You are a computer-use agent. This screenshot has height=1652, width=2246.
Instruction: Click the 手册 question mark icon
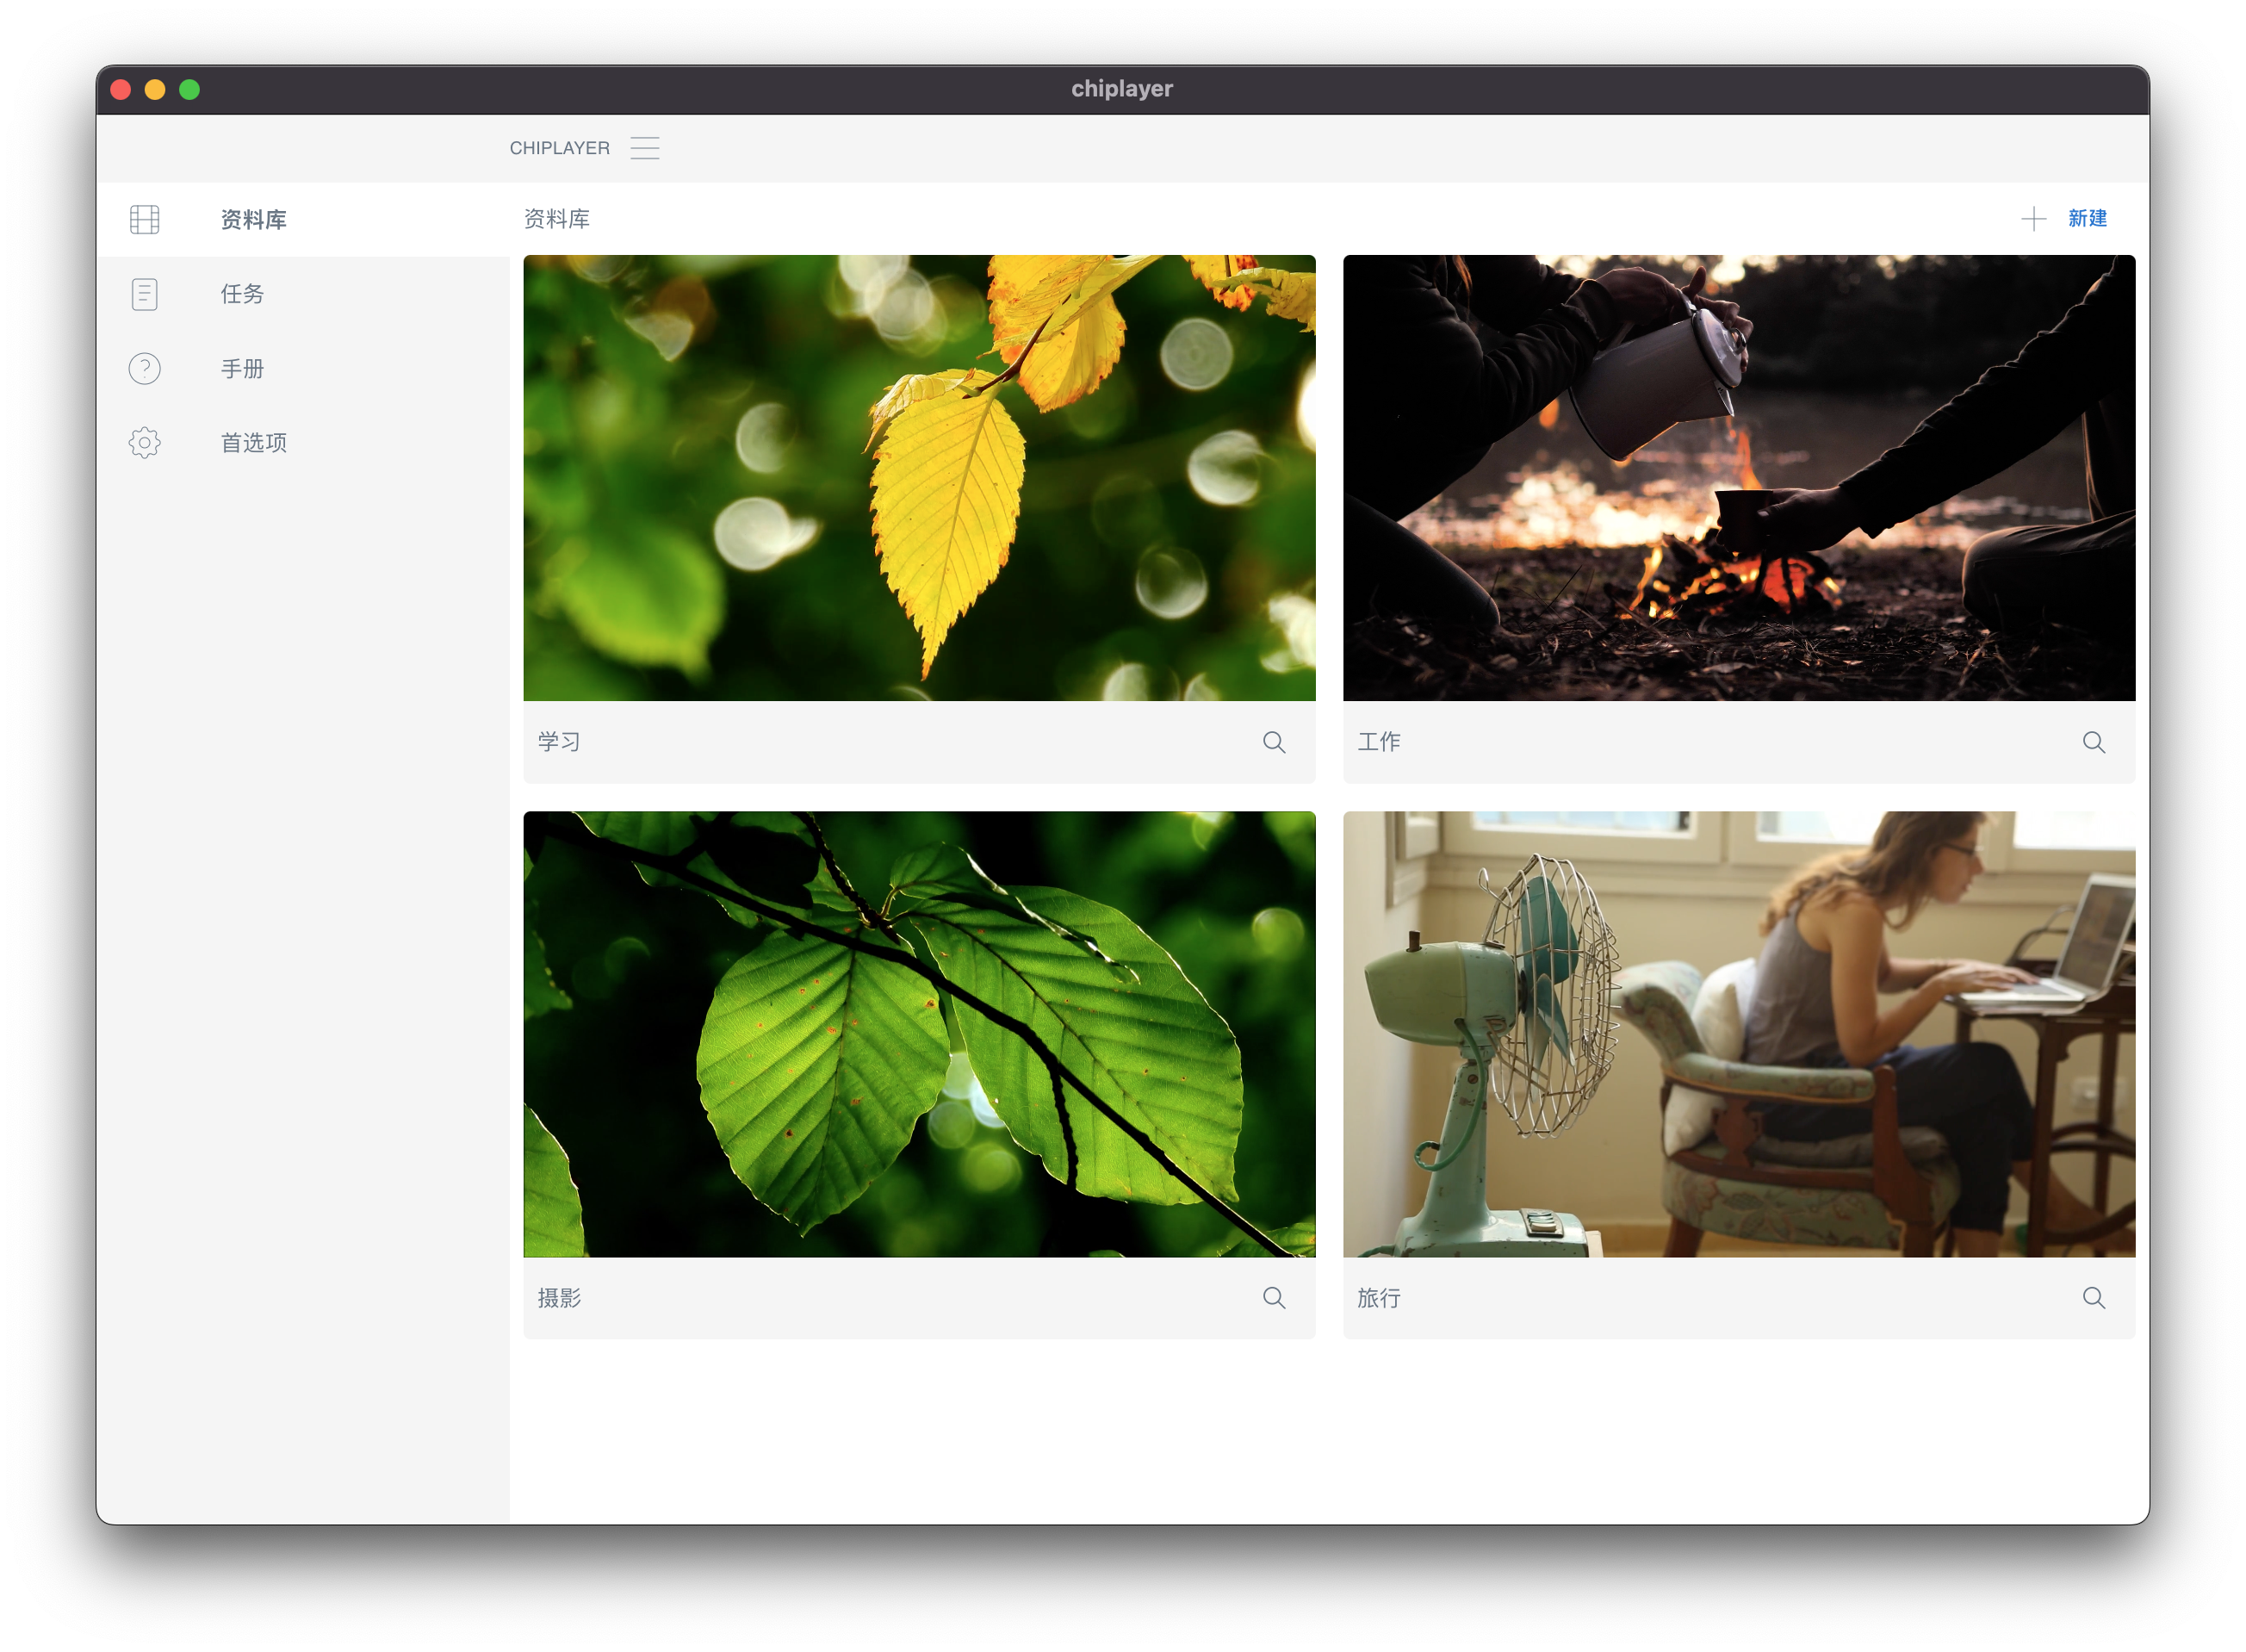tap(145, 369)
